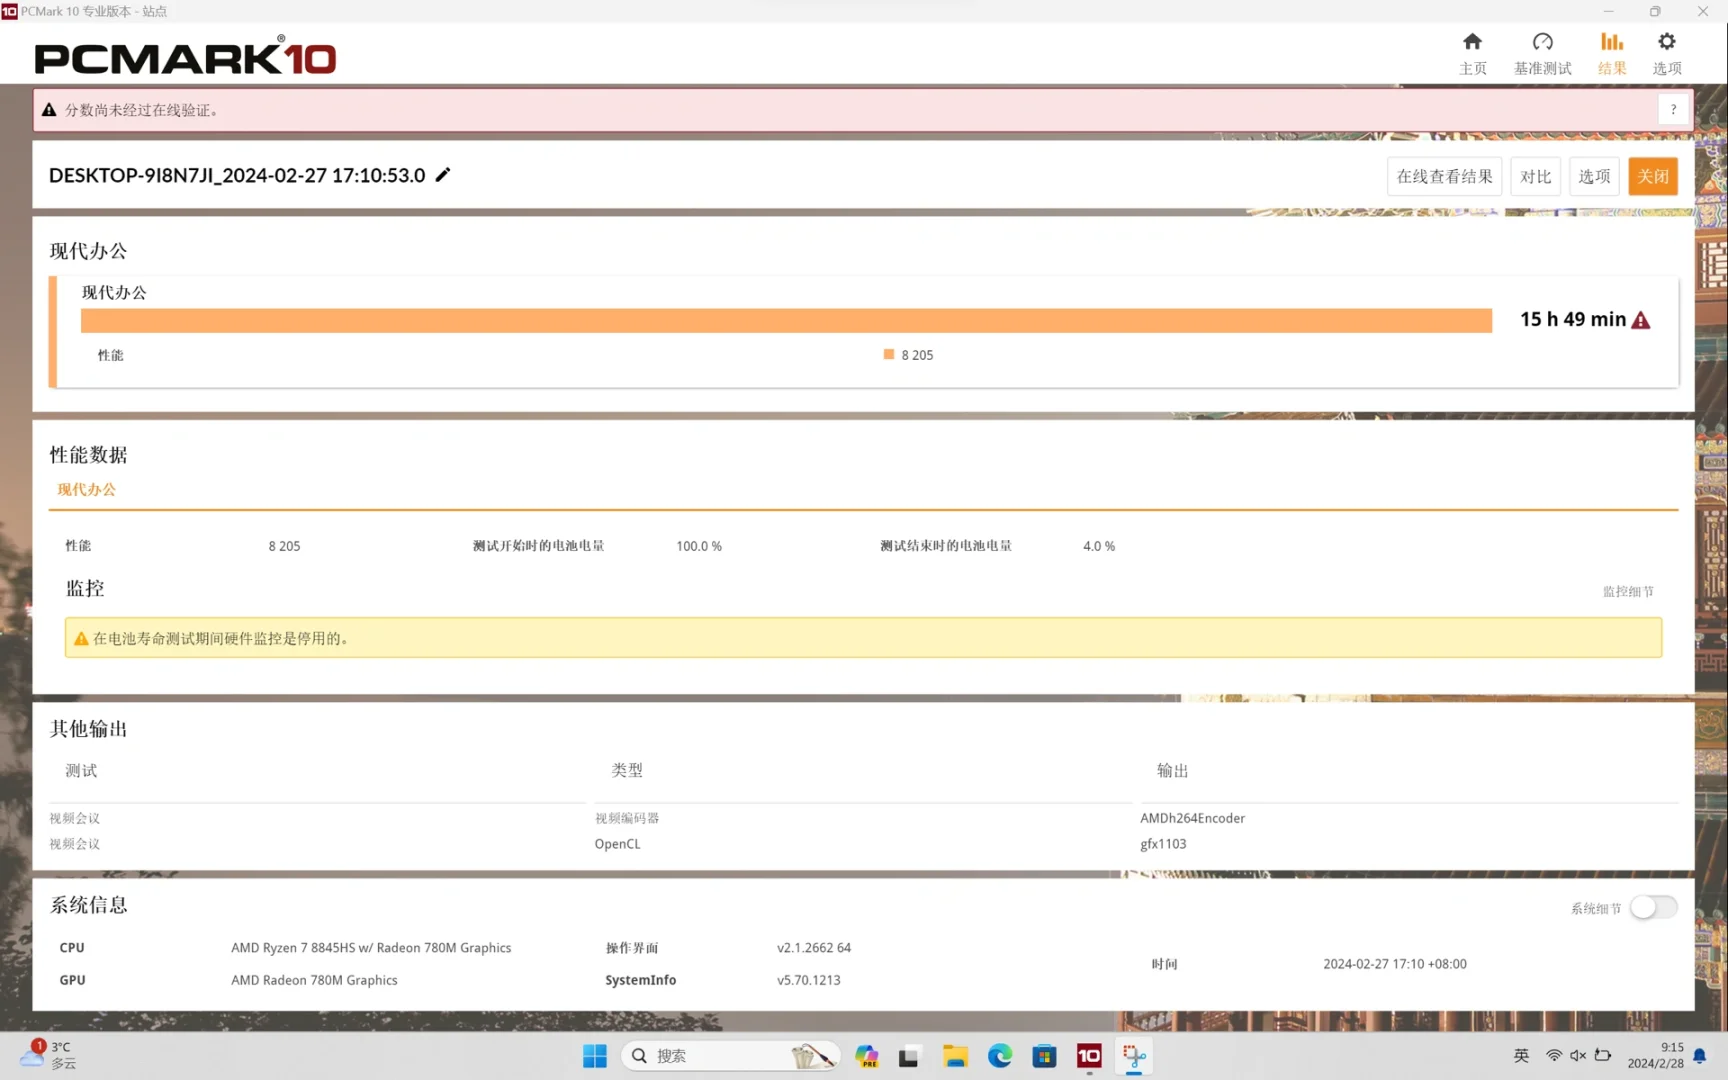The width and height of the screenshot is (1728, 1080).
Task: Open the 监控细节 monitoring details link
Action: pyautogui.click(x=1628, y=592)
